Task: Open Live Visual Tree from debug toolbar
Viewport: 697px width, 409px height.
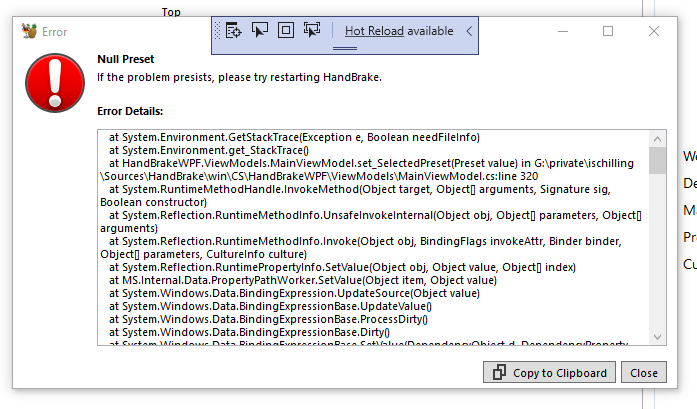Action: click(x=233, y=31)
